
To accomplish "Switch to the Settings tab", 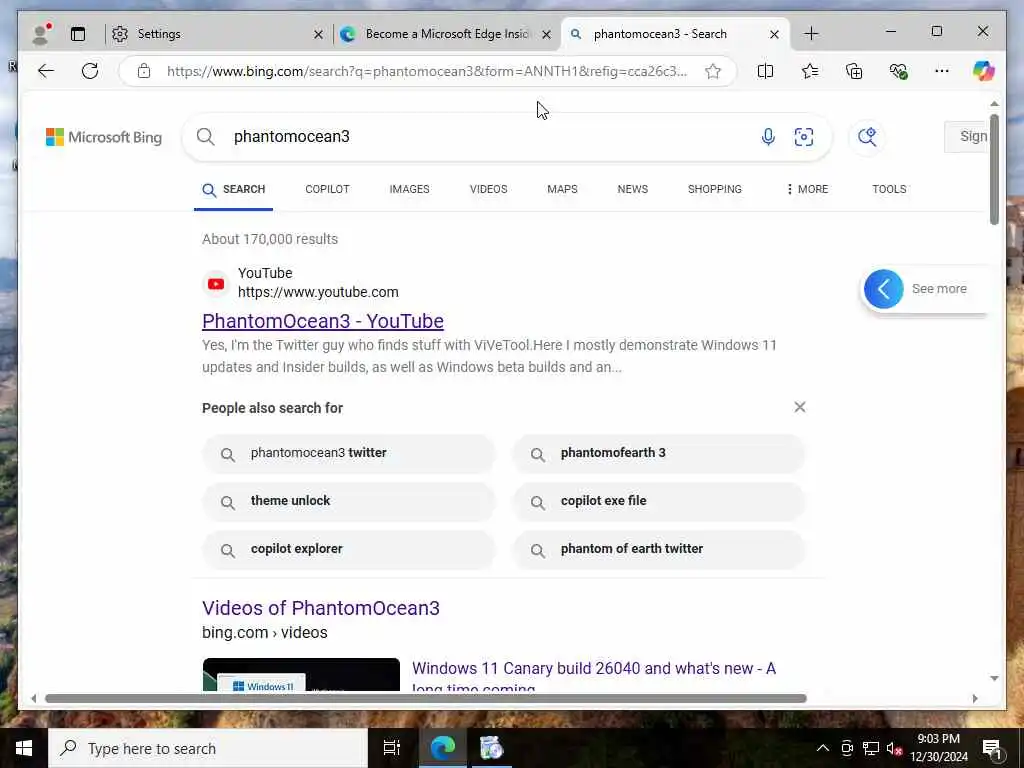I will (217, 34).
